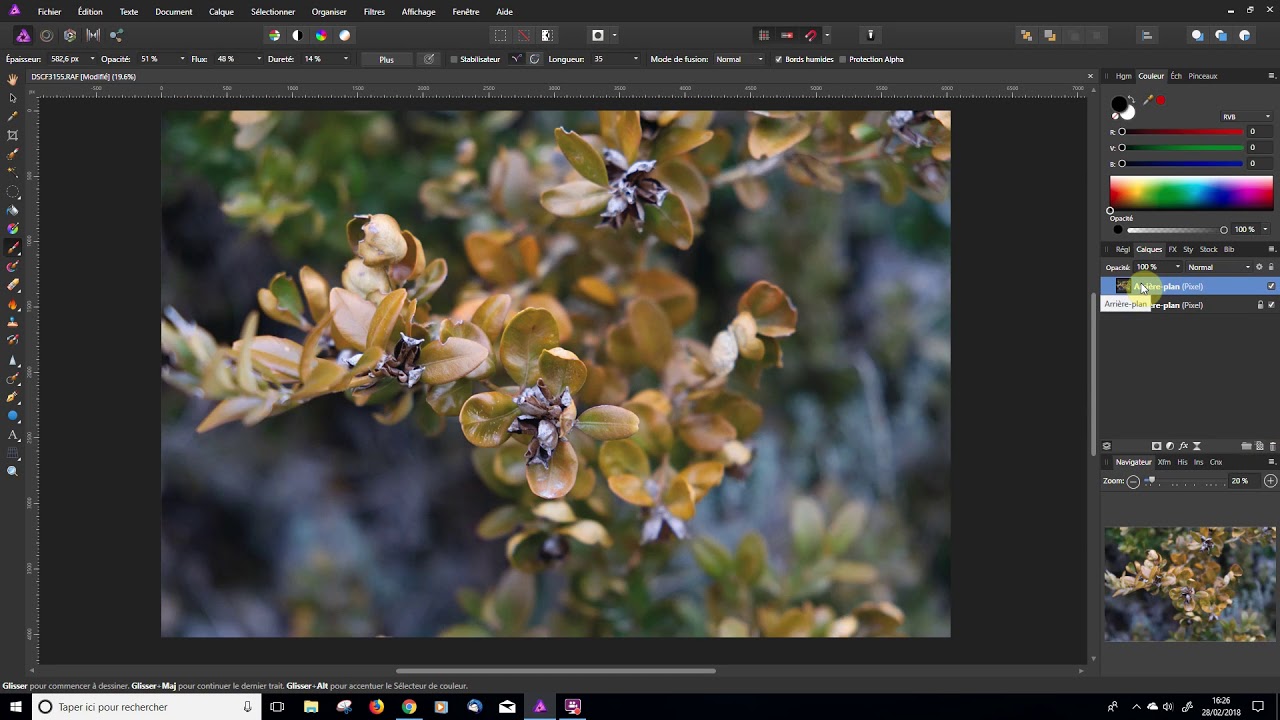Select the Zoom magnifier tool

13,471
